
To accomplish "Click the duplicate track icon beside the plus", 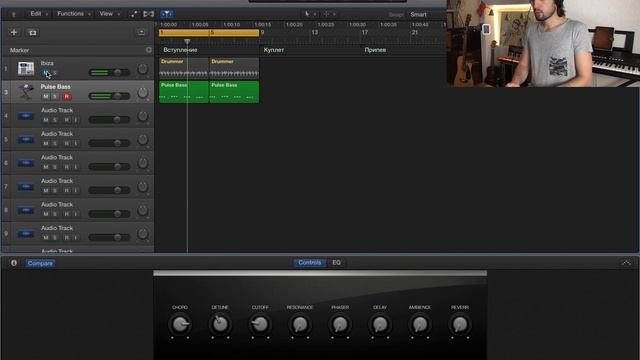I will coord(32,33).
